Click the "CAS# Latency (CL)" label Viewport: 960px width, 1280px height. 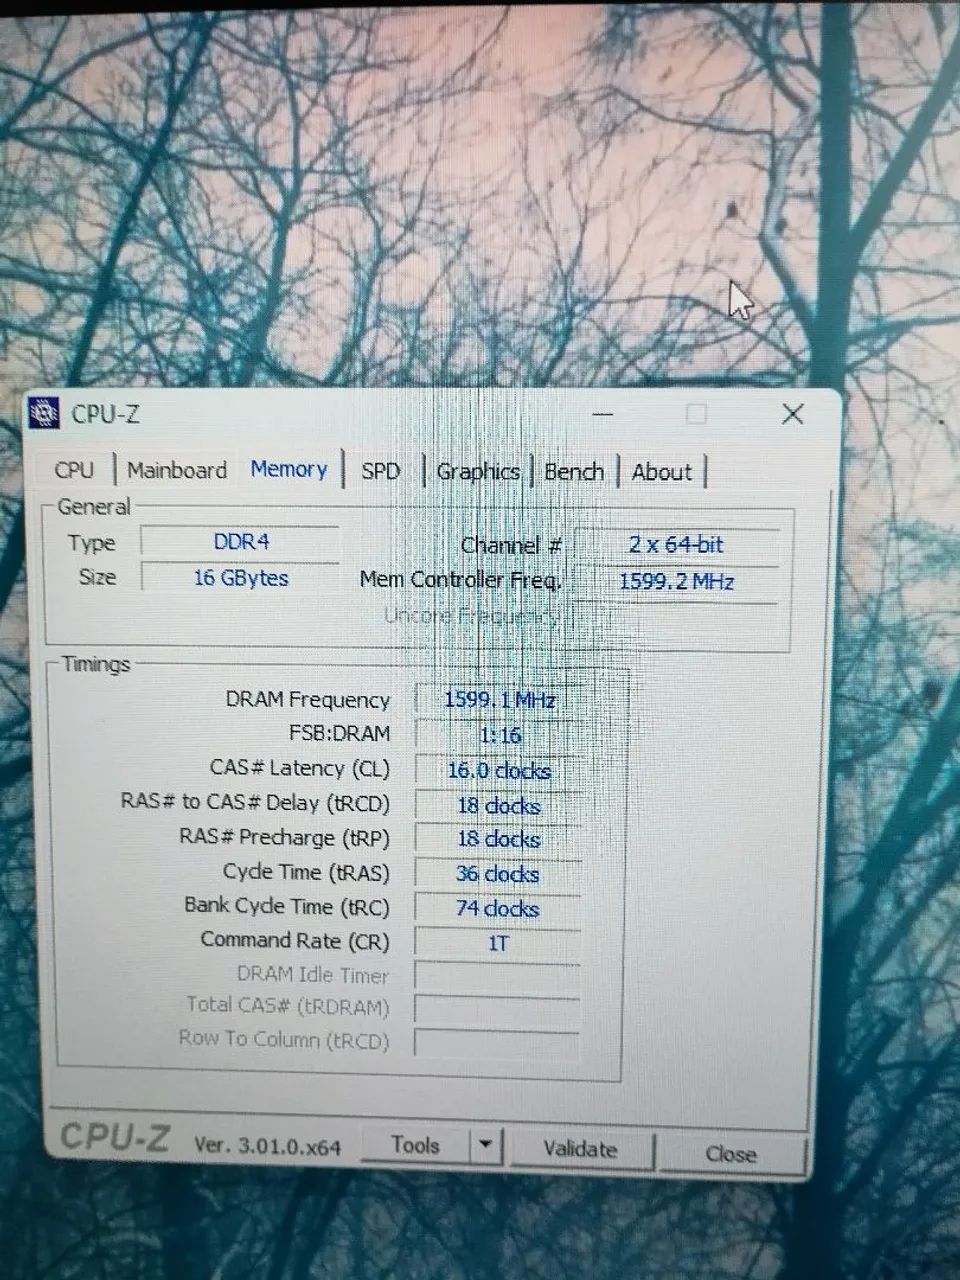click(x=299, y=768)
